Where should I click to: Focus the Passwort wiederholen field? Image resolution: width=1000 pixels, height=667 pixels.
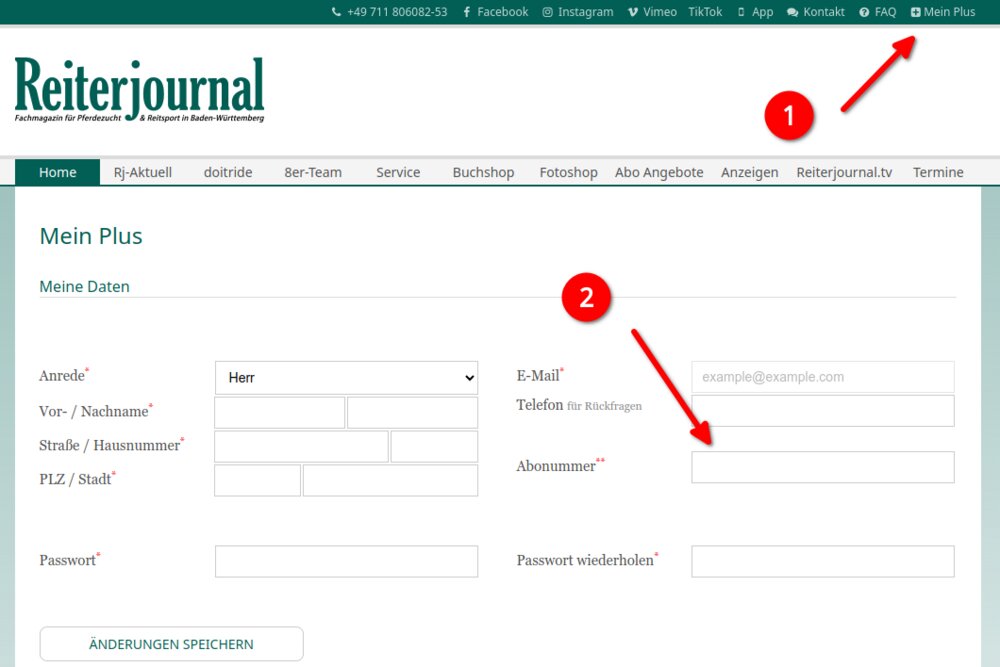(x=822, y=561)
